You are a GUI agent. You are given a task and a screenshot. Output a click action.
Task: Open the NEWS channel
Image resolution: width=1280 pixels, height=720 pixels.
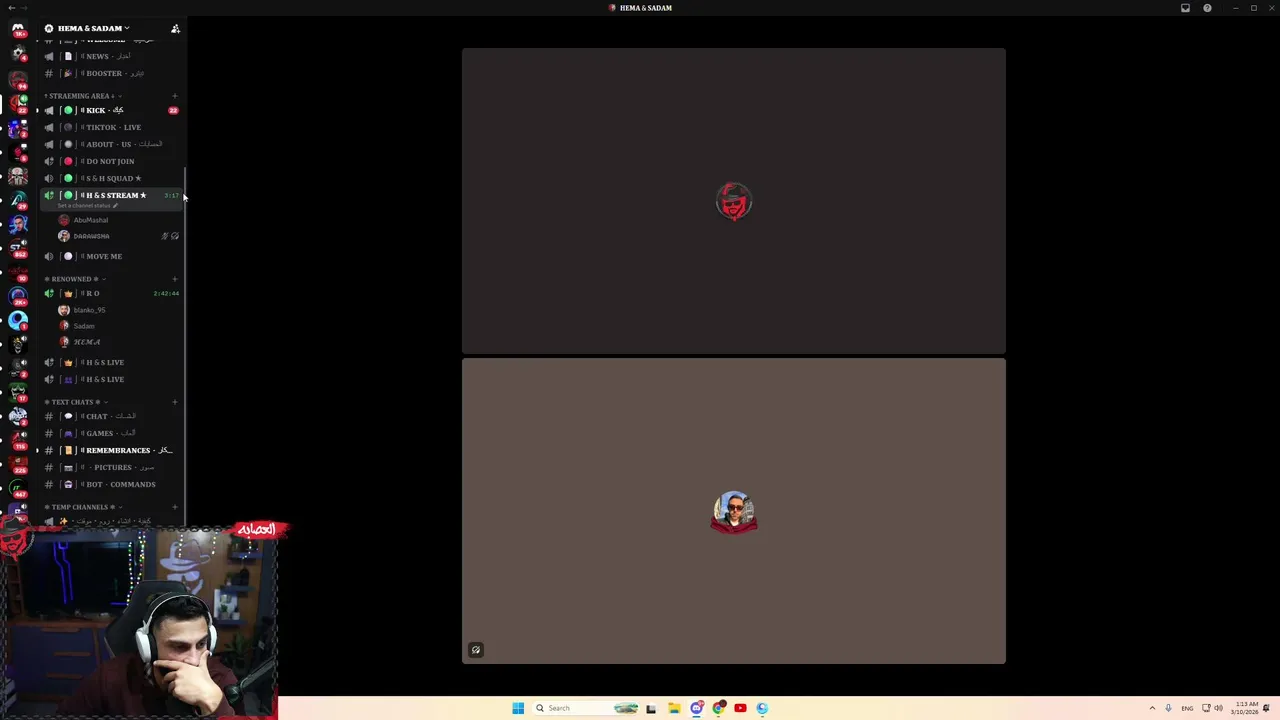tap(111, 56)
